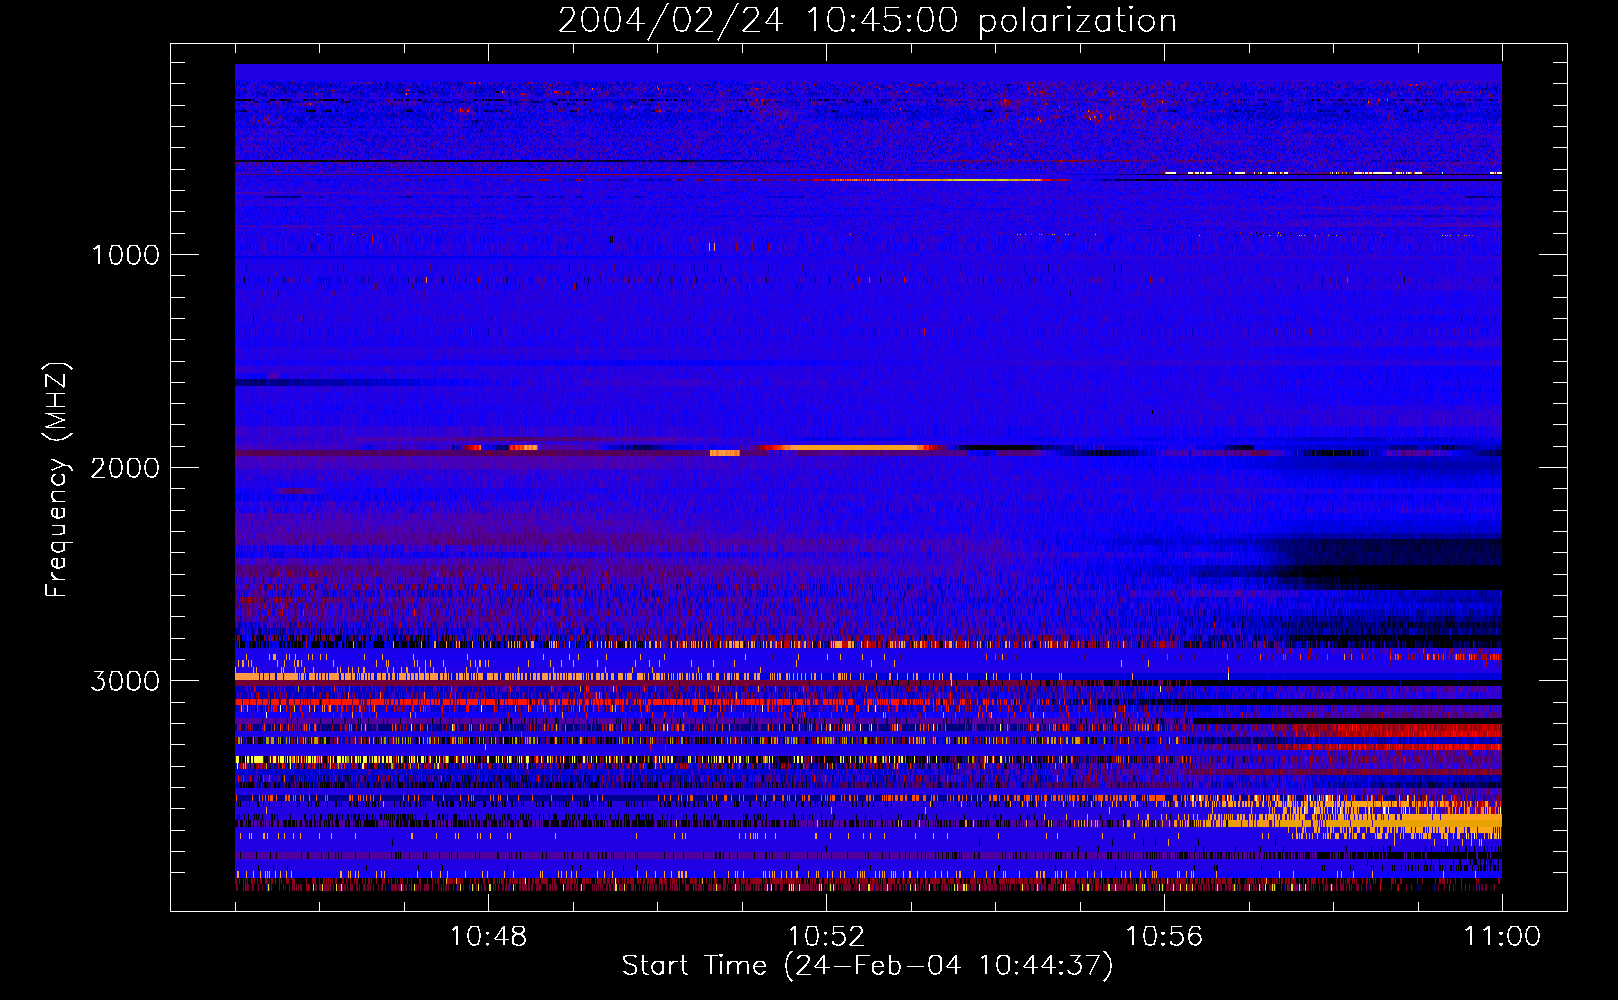Click the 10:52 time axis label
1618x1000 pixels.
click(826, 937)
